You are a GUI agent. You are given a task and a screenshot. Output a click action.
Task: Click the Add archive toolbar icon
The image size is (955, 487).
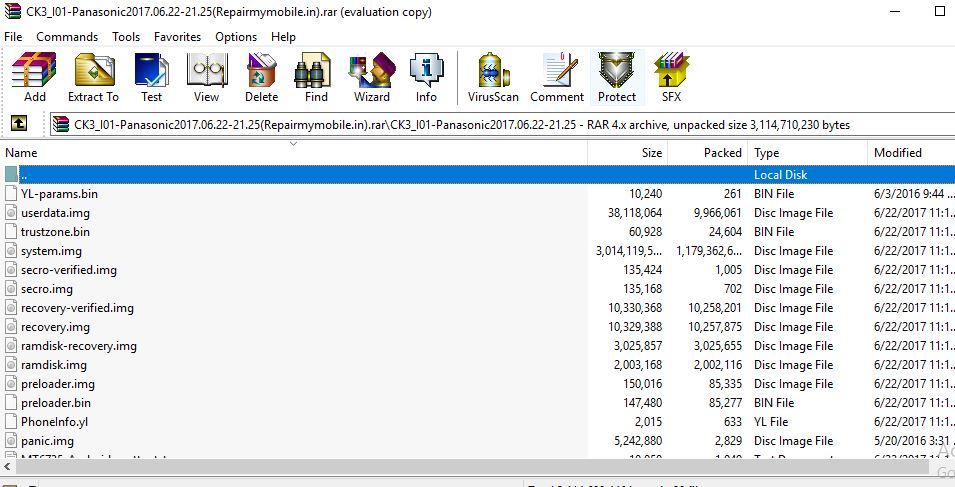tap(35, 78)
